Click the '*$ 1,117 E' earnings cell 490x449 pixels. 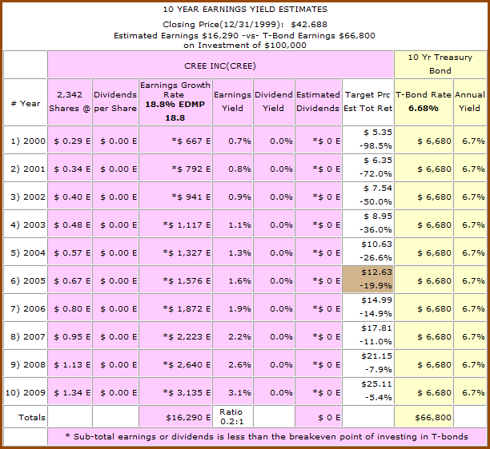click(x=175, y=224)
